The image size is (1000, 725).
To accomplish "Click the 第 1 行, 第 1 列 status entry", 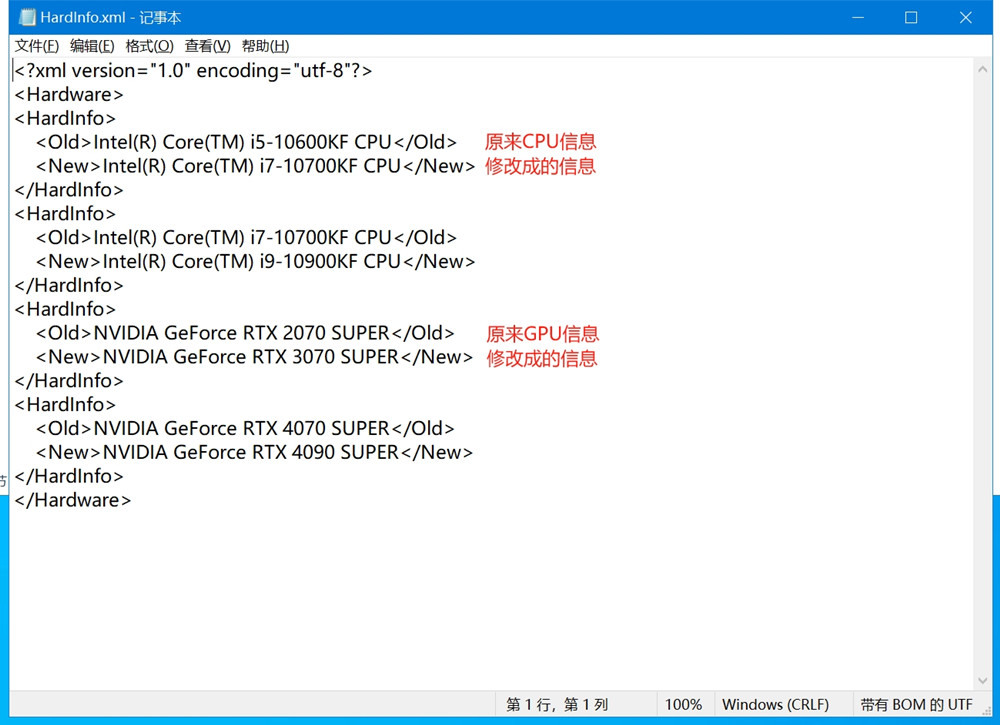I will (x=557, y=705).
